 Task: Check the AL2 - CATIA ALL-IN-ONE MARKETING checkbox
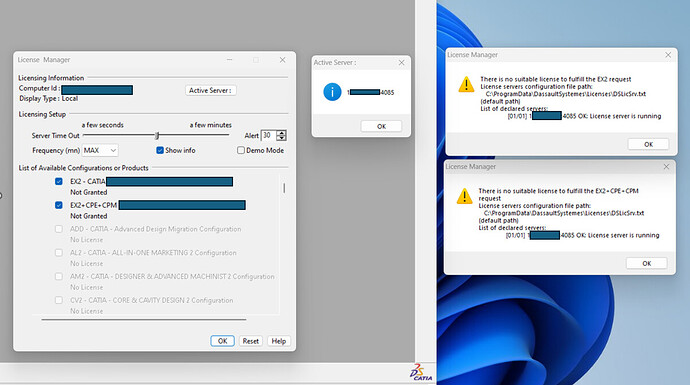coord(59,253)
